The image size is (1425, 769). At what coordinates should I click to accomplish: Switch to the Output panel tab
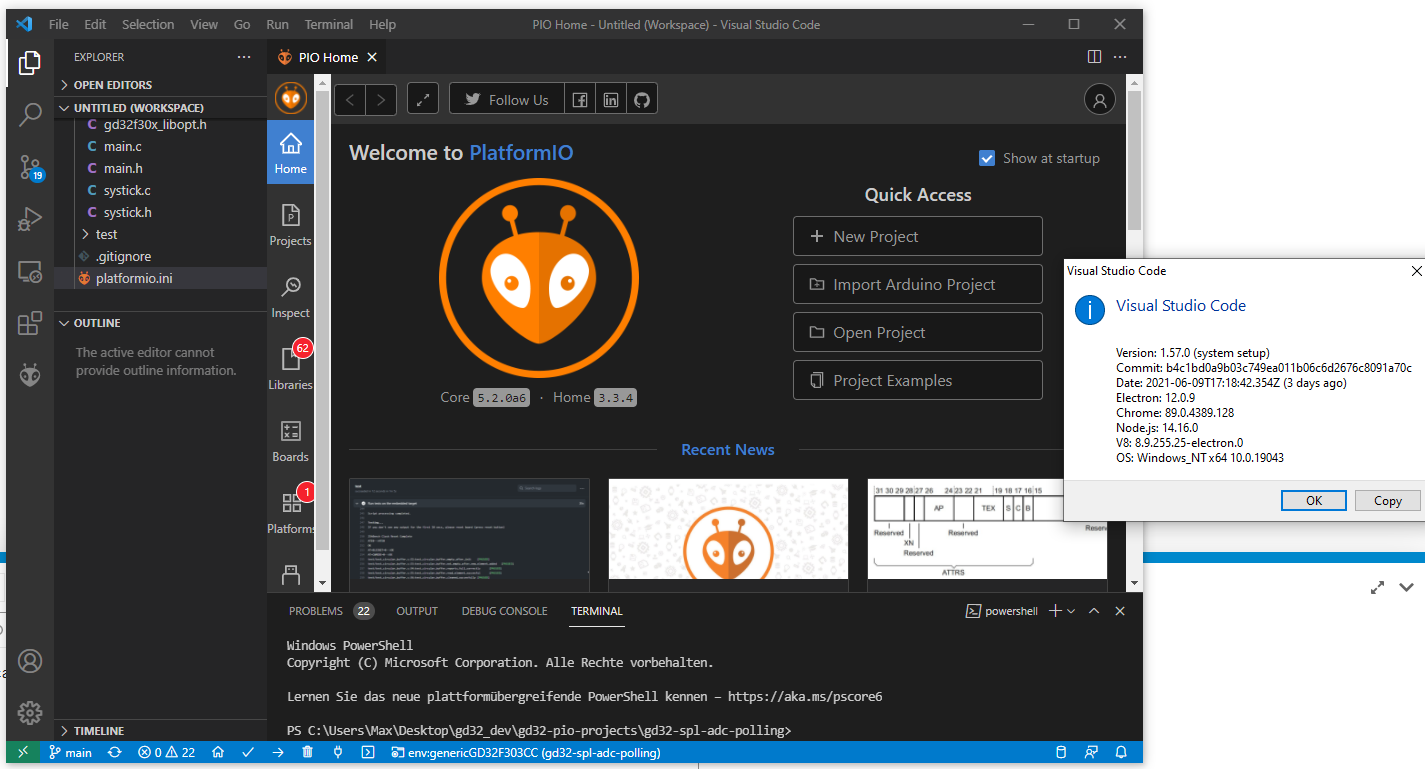coord(417,611)
